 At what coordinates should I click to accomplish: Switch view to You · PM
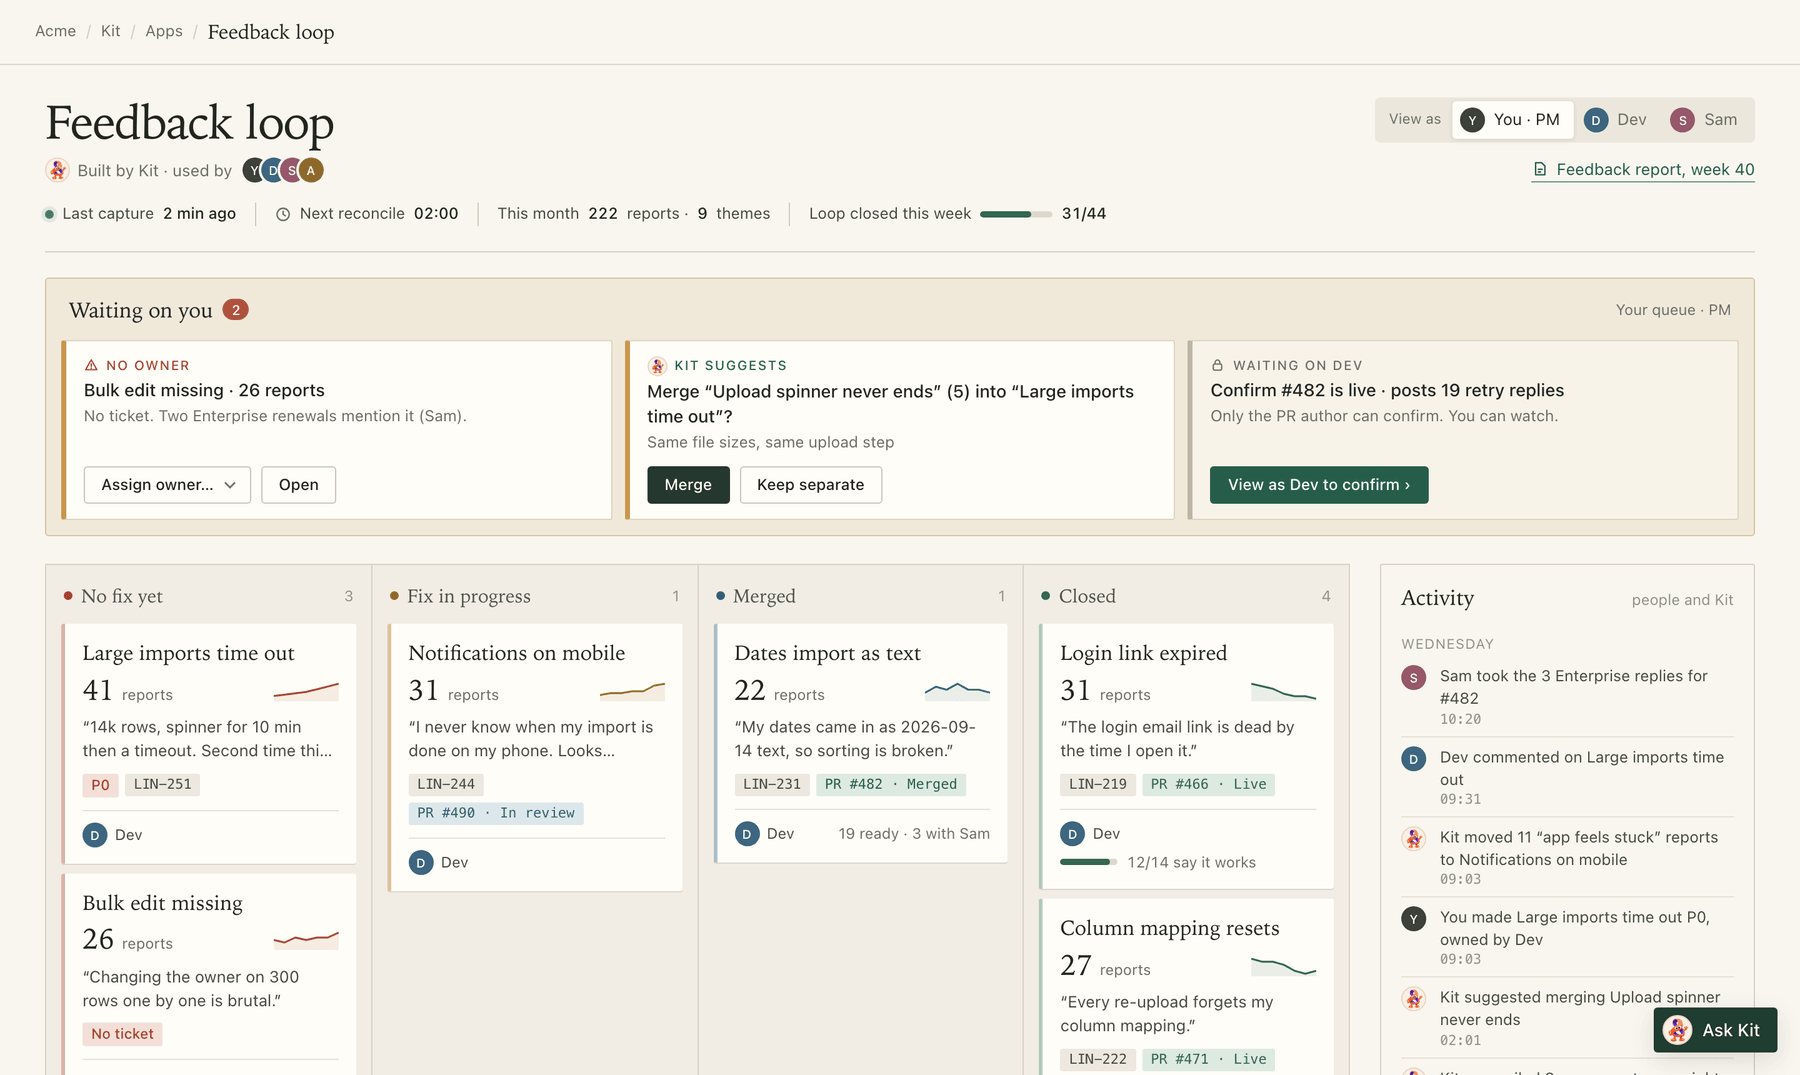pos(1512,120)
